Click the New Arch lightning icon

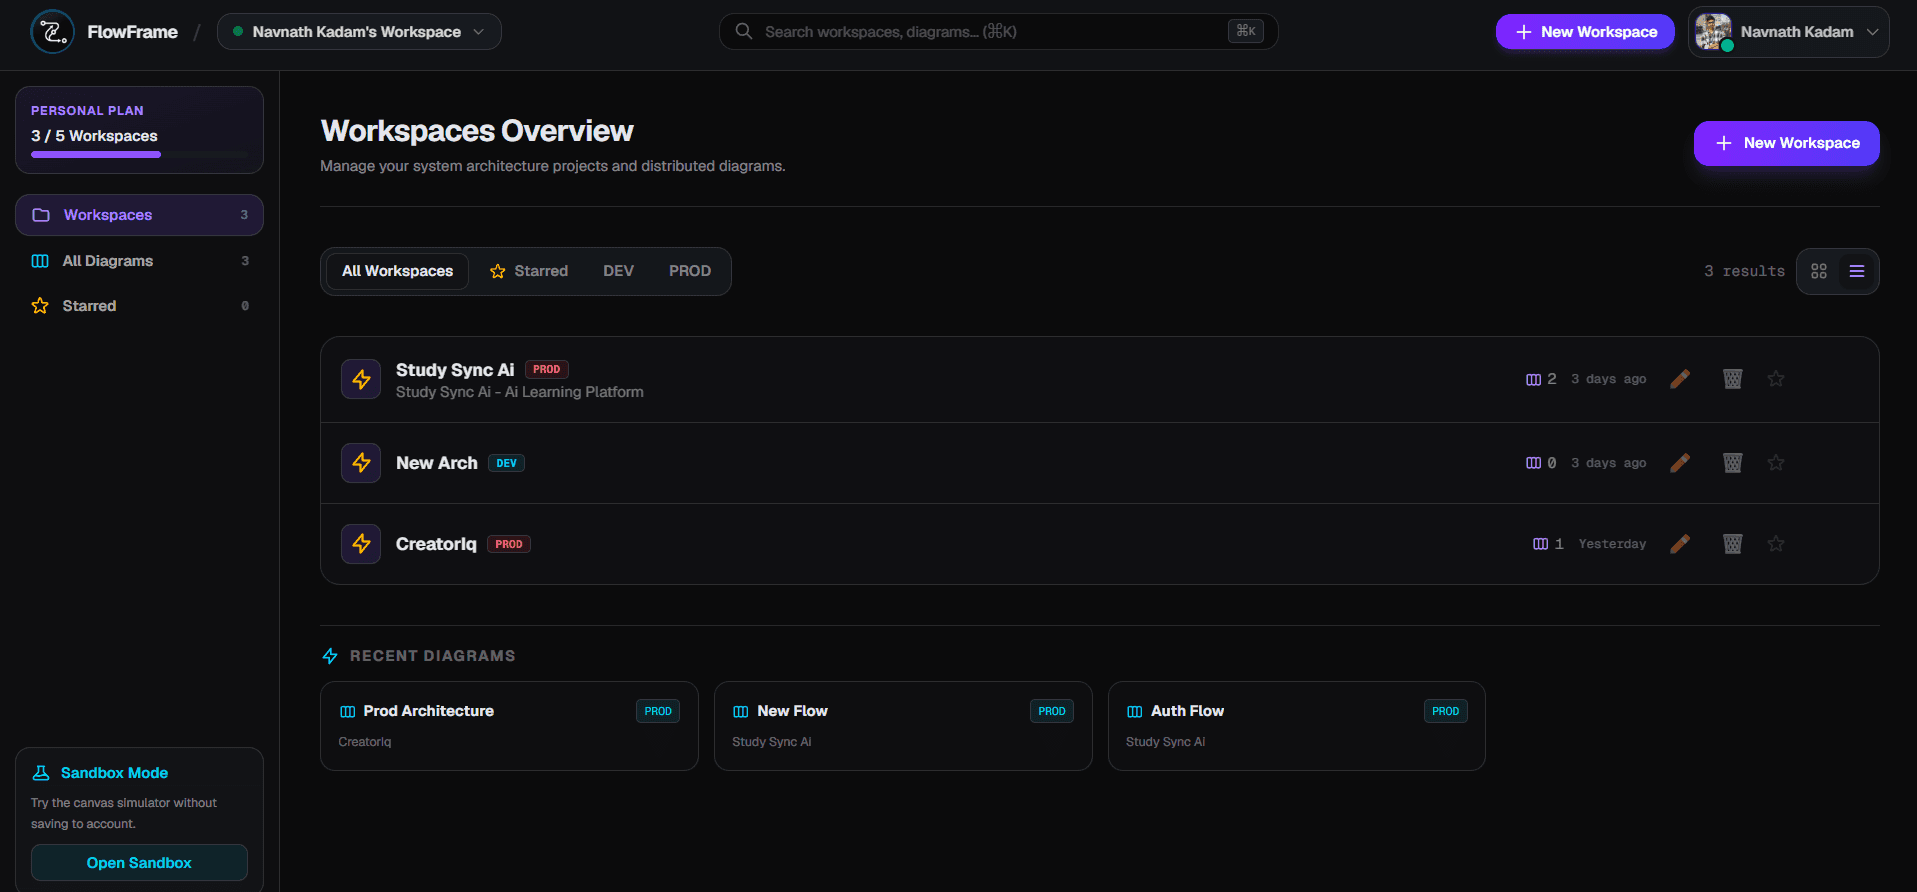pyautogui.click(x=361, y=463)
